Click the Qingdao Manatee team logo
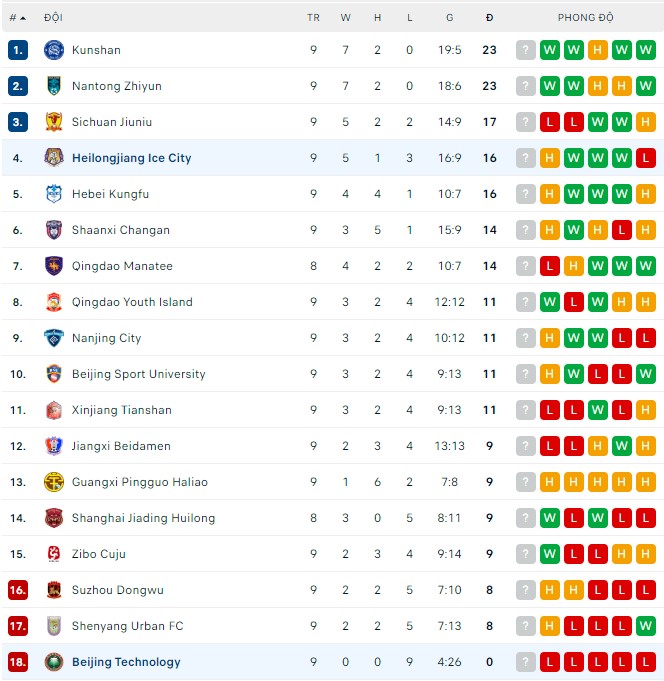This screenshot has height=681, width=664. 54,266
